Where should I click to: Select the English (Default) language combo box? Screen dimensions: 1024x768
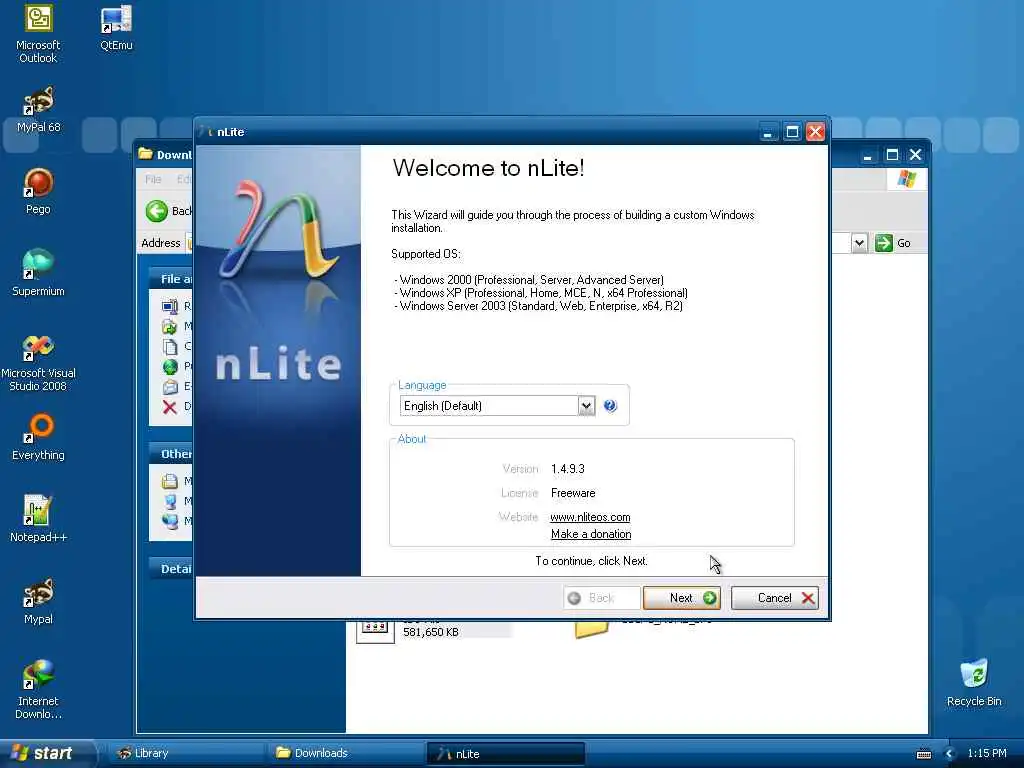tap(497, 406)
